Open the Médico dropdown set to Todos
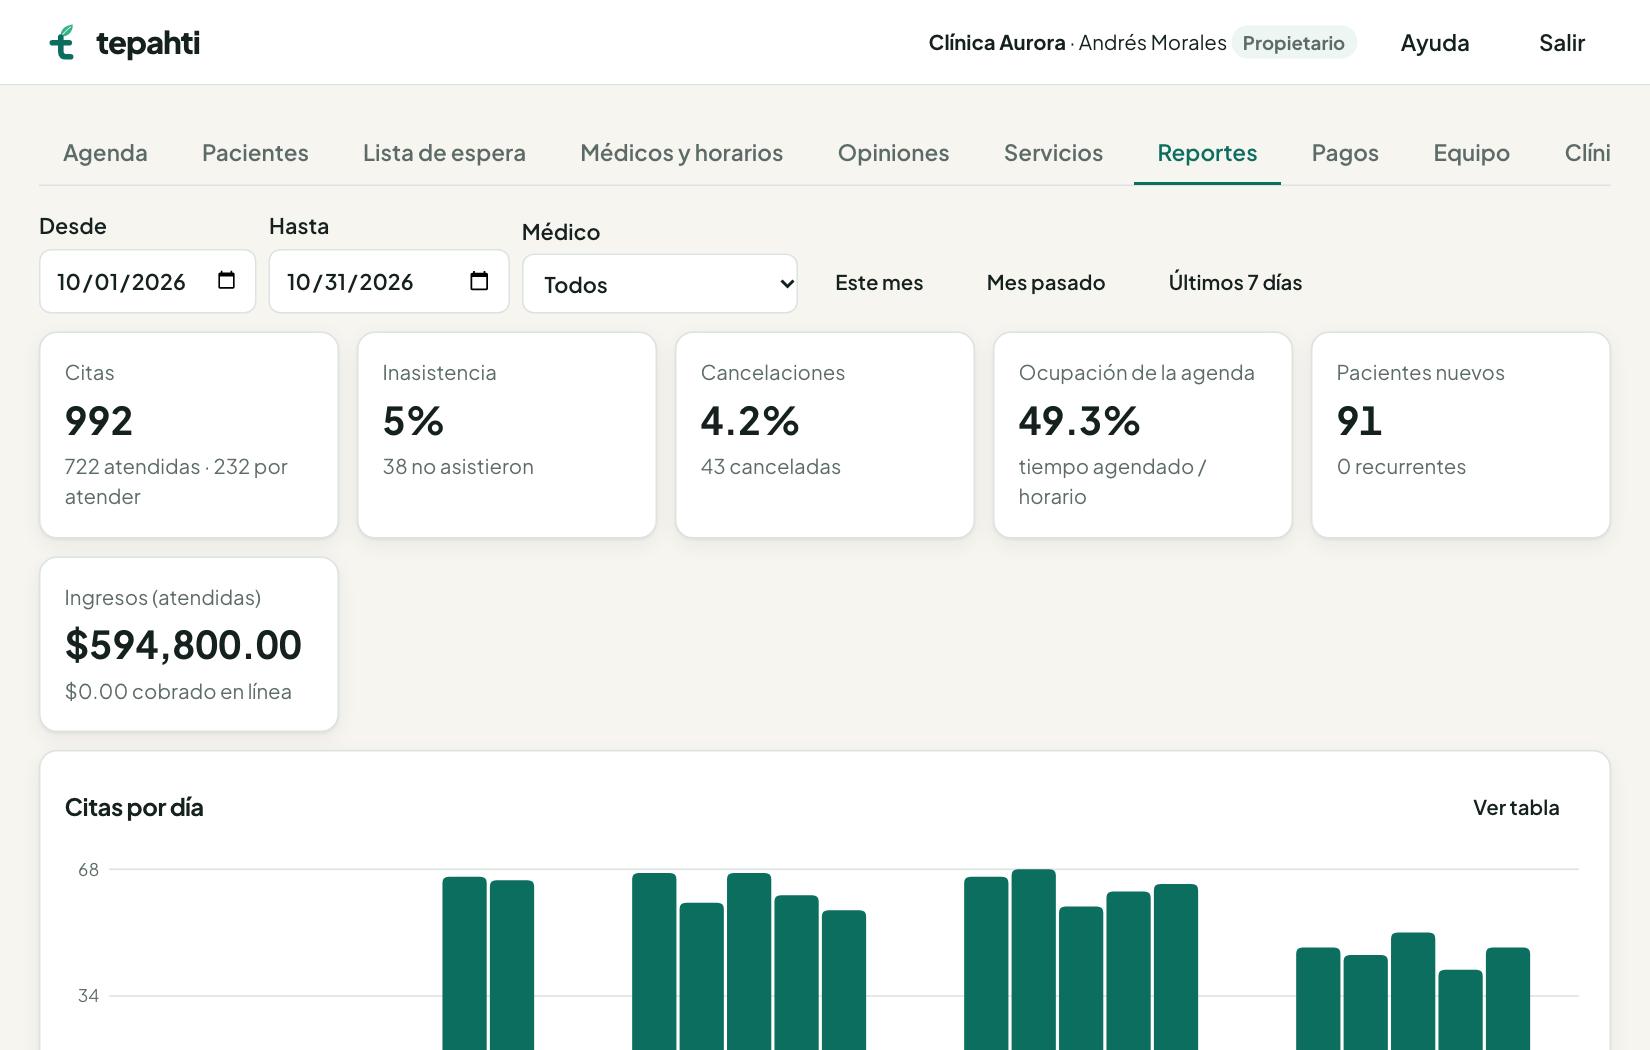Viewport: 1650px width, 1050px height. [660, 284]
